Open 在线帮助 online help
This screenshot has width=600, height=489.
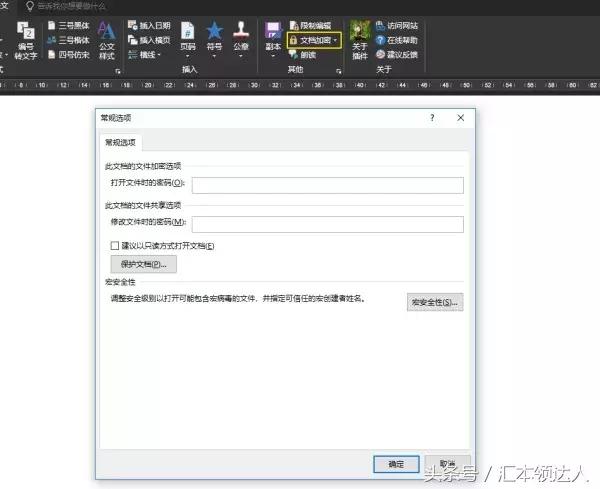pos(397,40)
